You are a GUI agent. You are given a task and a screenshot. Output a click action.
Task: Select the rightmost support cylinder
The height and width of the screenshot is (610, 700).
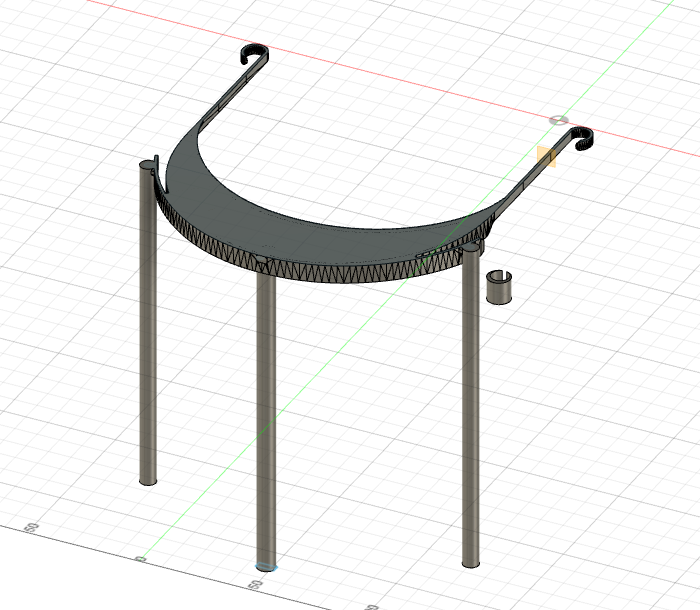tap(471, 406)
